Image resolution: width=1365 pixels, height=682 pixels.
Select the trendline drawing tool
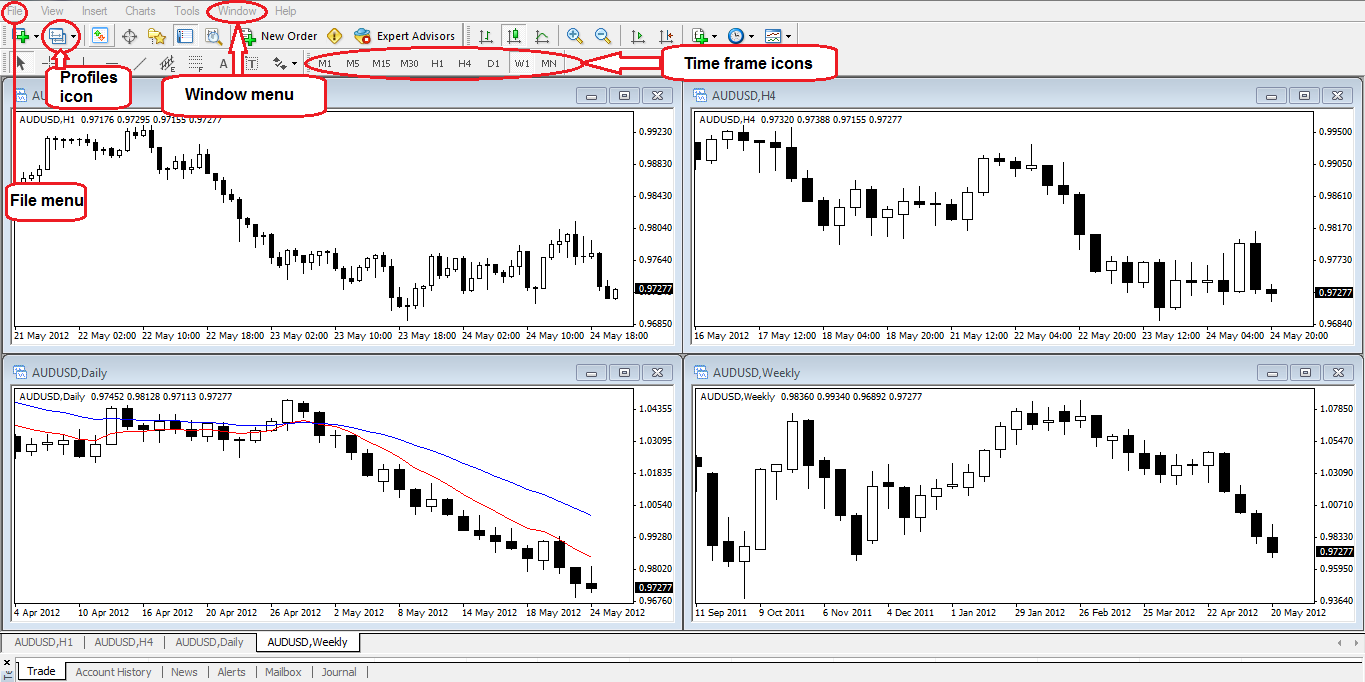[x=140, y=63]
